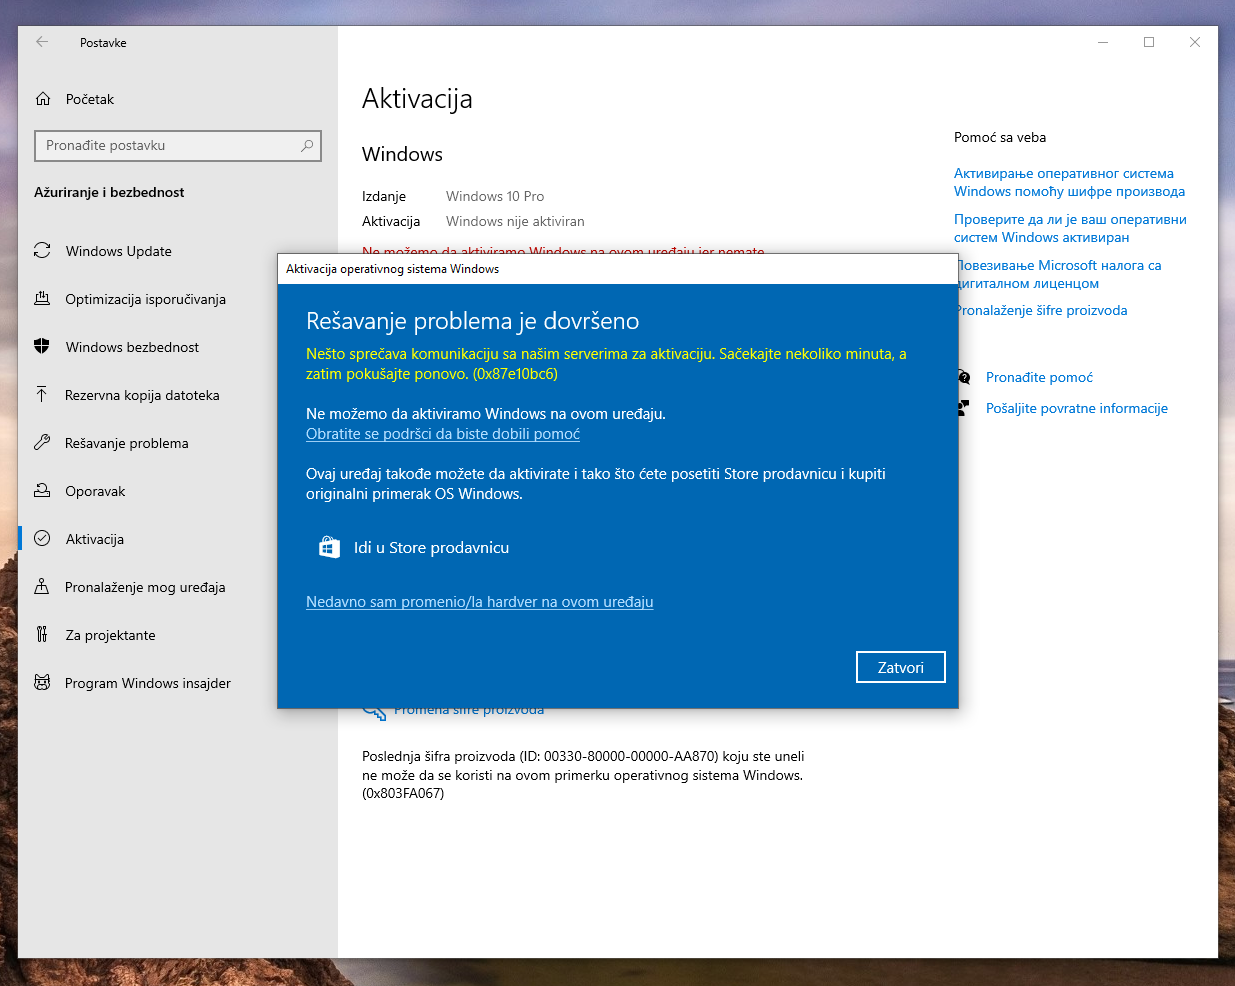
Task: Click the back arrow in Postavke window
Action: (x=42, y=42)
